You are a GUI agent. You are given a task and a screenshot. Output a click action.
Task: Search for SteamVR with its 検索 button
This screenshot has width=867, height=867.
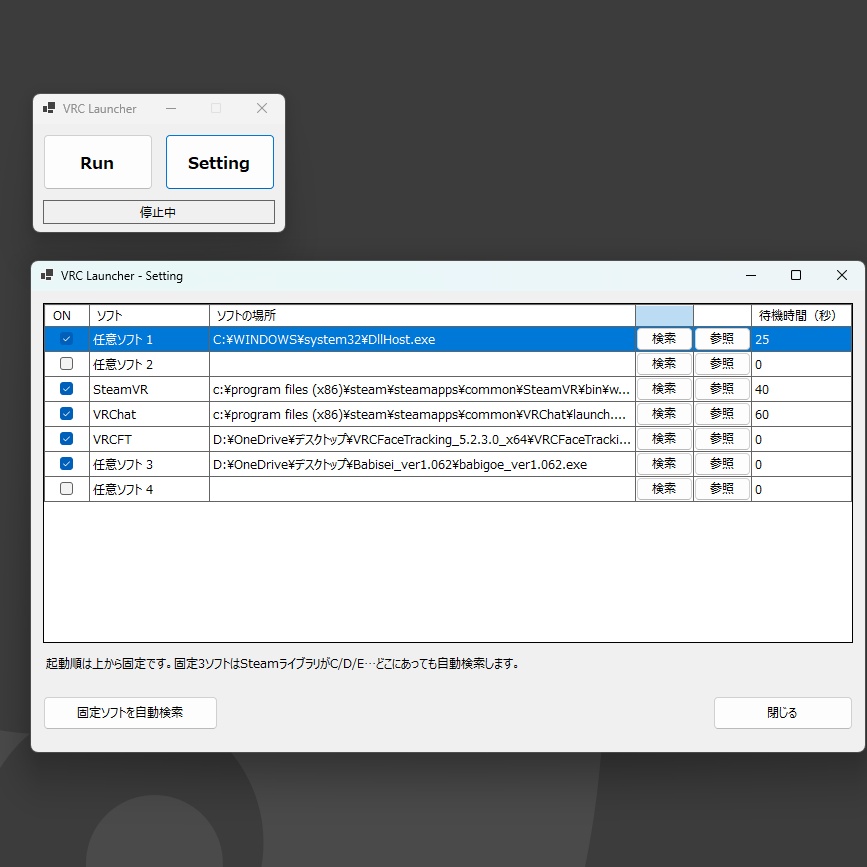[664, 389]
